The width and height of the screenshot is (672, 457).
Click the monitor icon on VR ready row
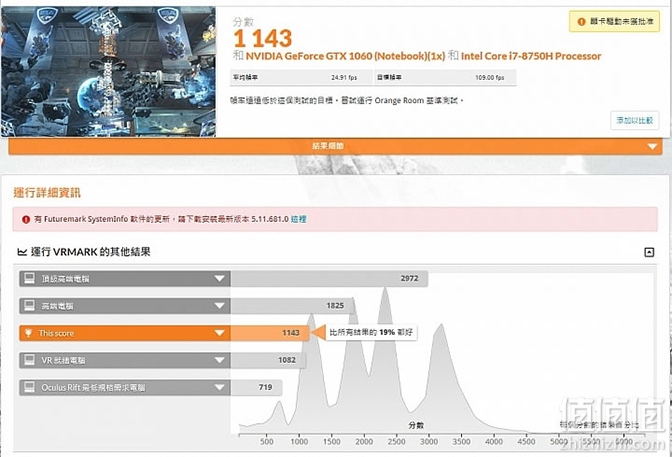click(x=29, y=360)
